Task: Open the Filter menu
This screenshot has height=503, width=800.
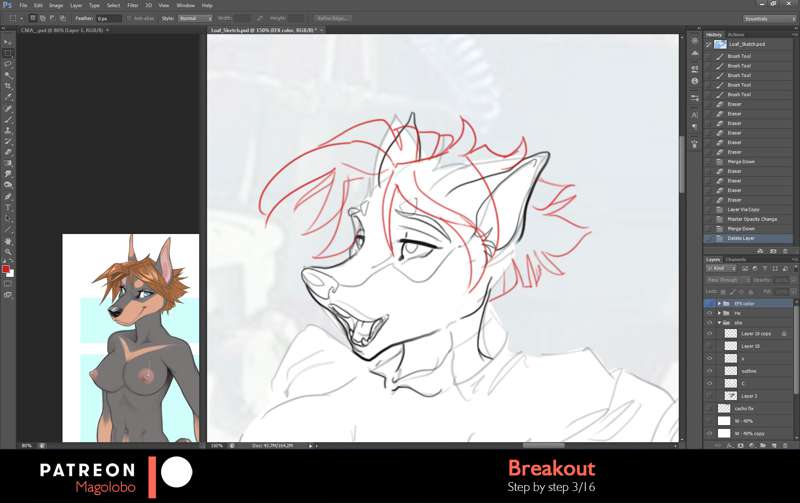Action: pos(132,5)
